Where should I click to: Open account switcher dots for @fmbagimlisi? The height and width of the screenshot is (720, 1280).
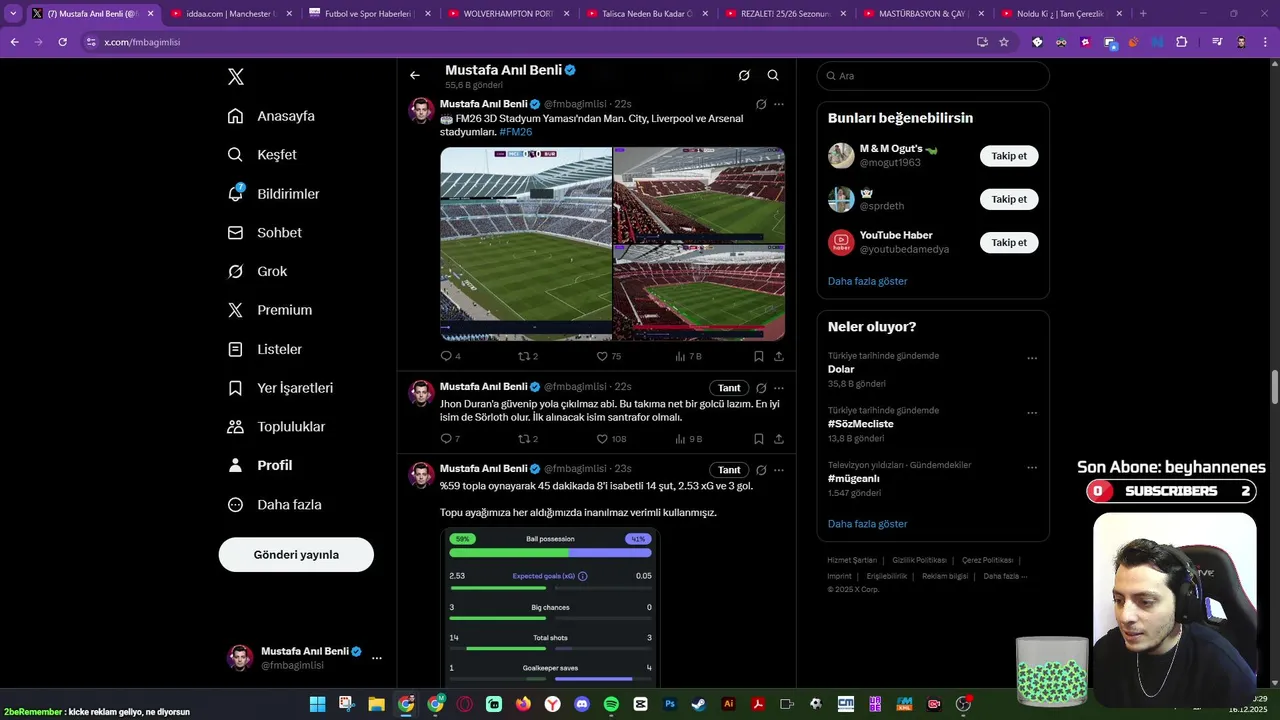tap(377, 658)
